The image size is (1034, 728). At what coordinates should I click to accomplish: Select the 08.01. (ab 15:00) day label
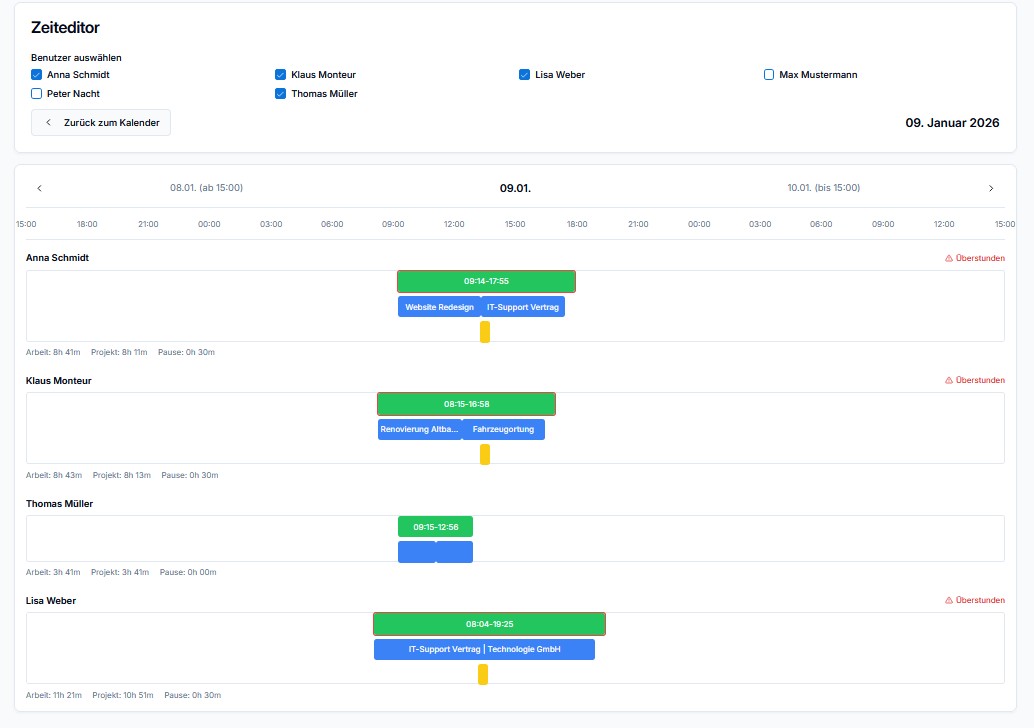206,188
